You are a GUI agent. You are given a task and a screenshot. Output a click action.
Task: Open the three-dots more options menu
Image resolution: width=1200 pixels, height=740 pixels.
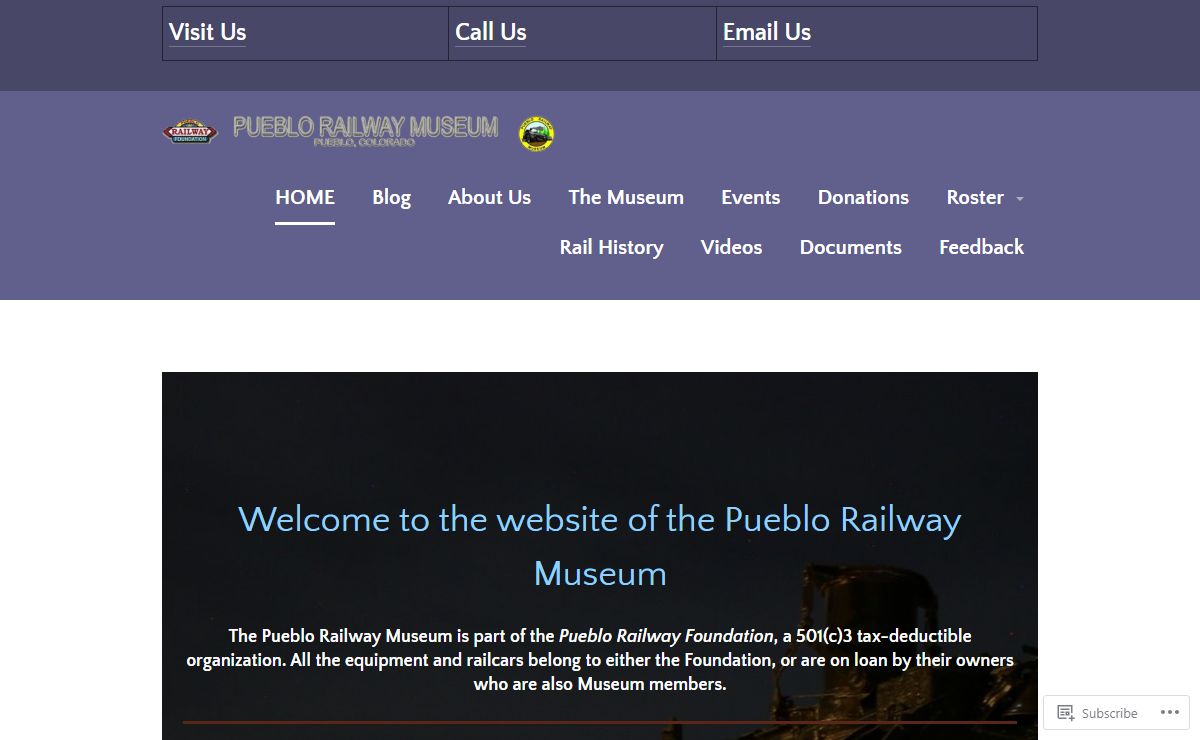[1169, 713]
